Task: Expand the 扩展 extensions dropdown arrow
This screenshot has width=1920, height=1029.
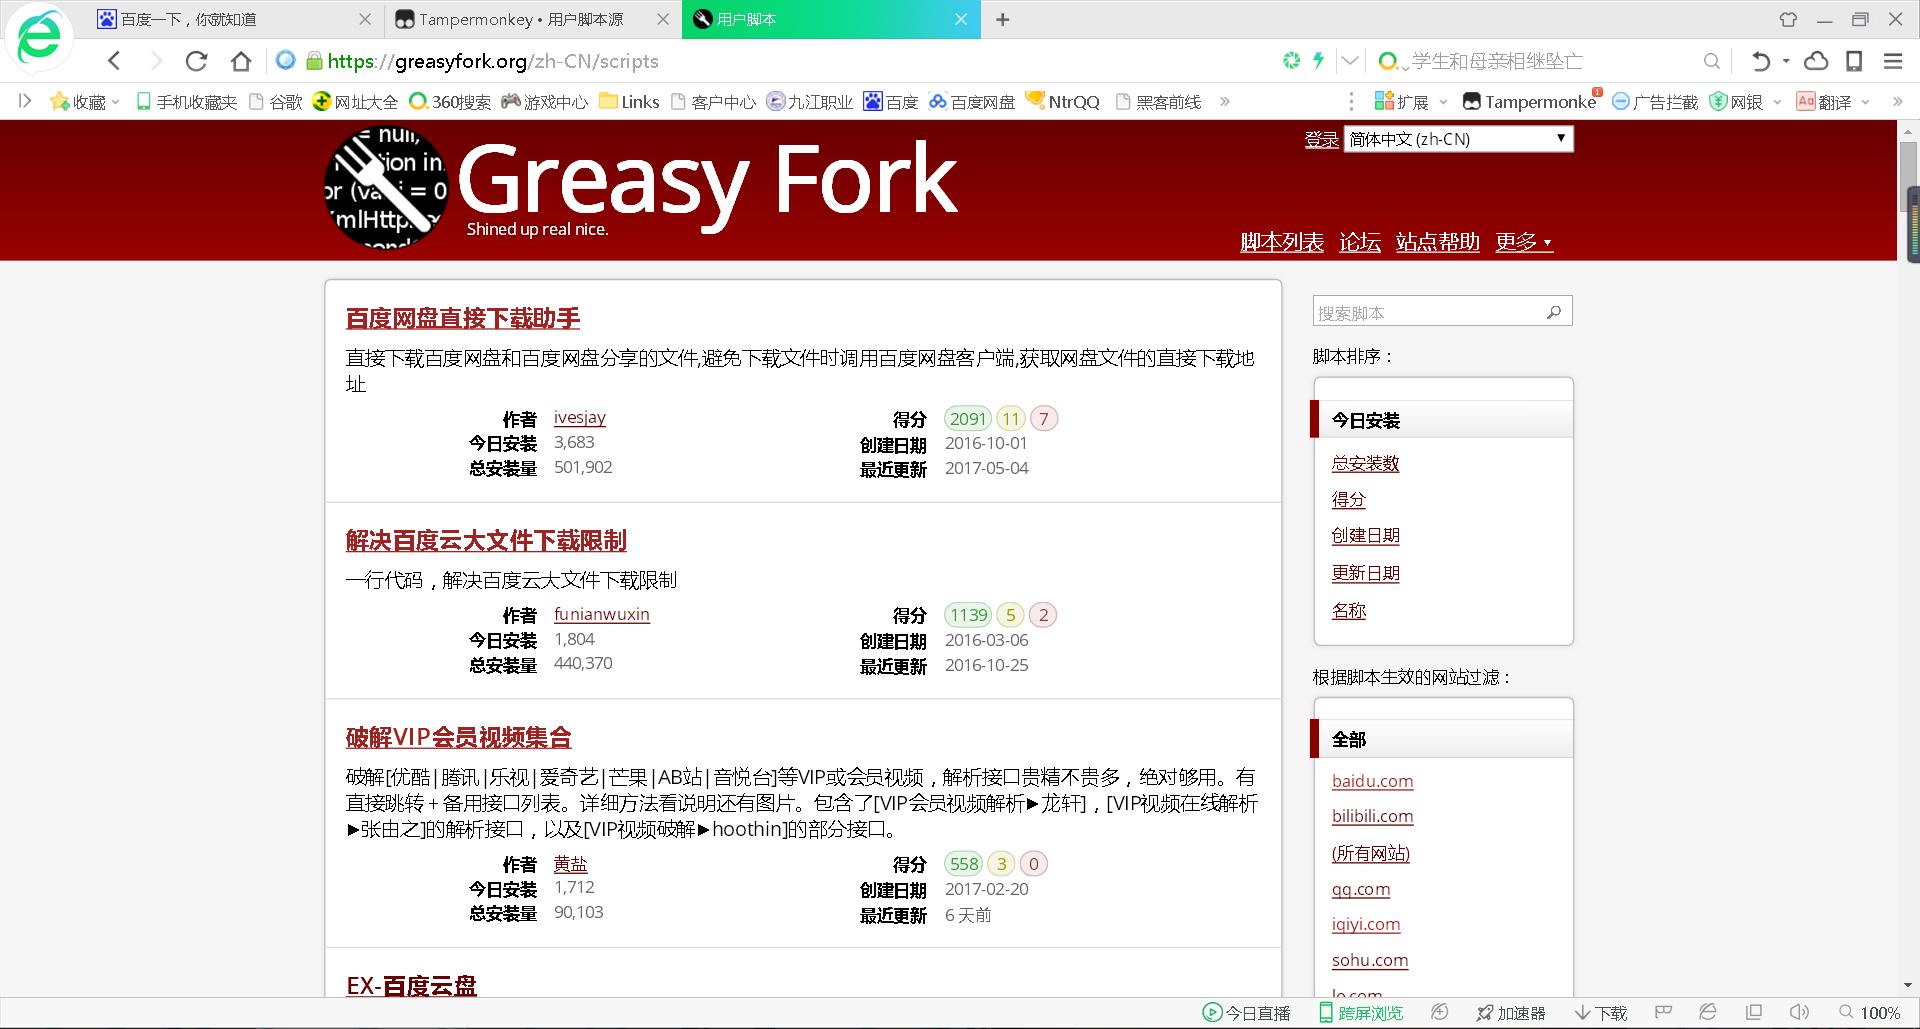Action: (1443, 101)
